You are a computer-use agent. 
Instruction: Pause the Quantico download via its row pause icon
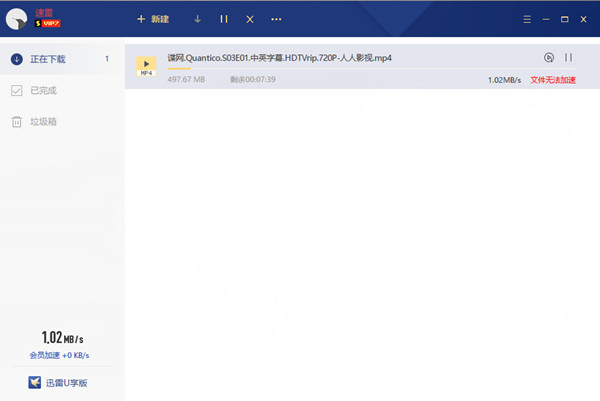point(568,58)
